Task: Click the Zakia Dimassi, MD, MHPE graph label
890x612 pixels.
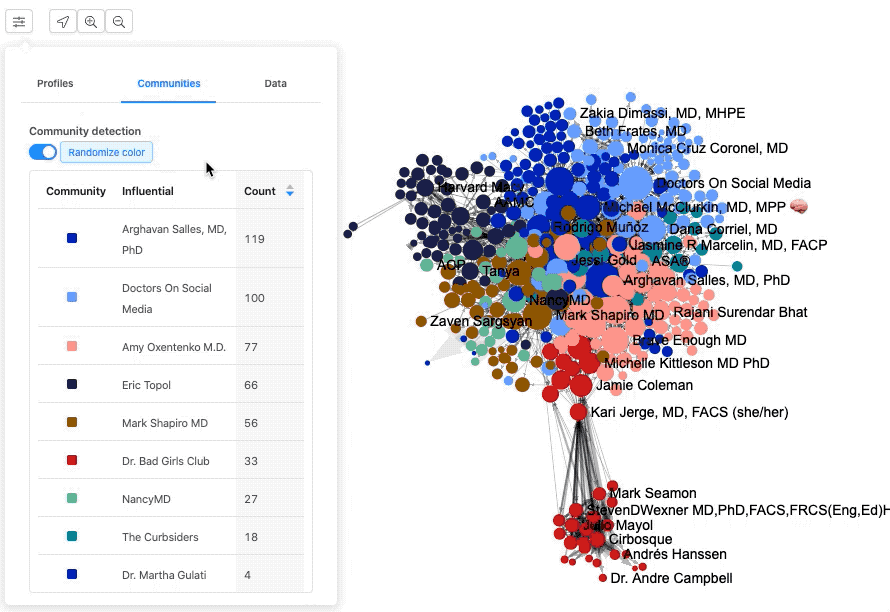Action: 662,113
